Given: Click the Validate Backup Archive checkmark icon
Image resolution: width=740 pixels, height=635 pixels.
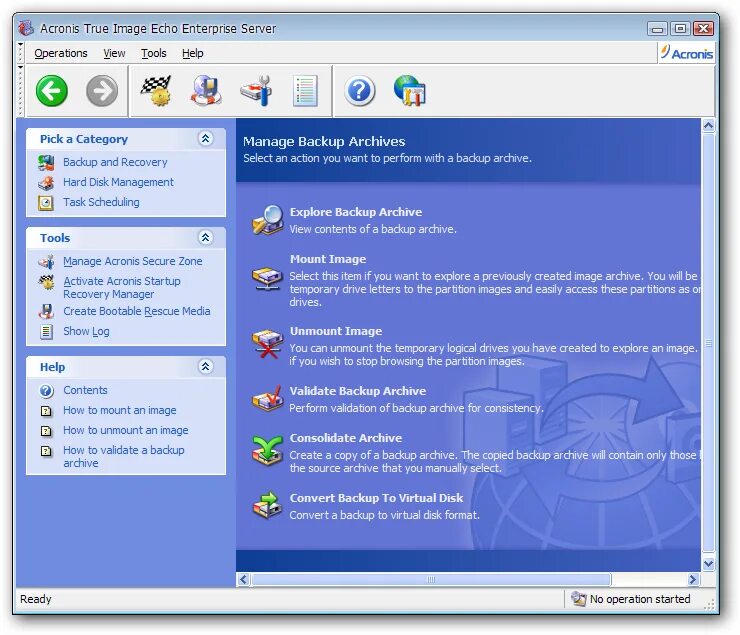Looking at the screenshot, I should tap(267, 399).
